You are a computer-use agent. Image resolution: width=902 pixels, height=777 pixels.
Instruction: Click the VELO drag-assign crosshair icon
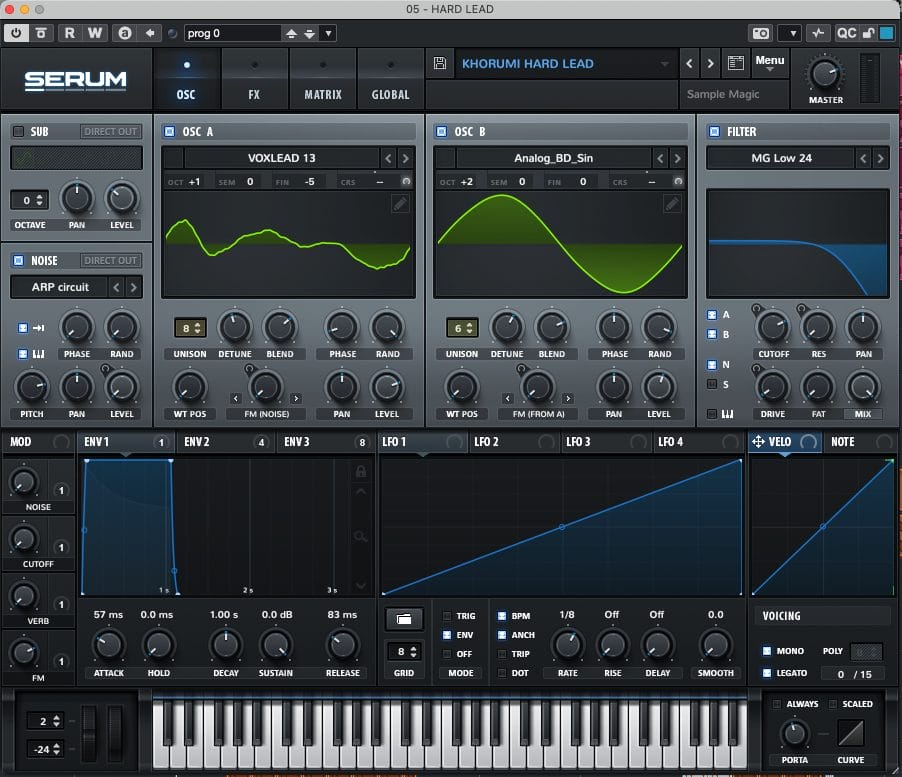(x=758, y=442)
